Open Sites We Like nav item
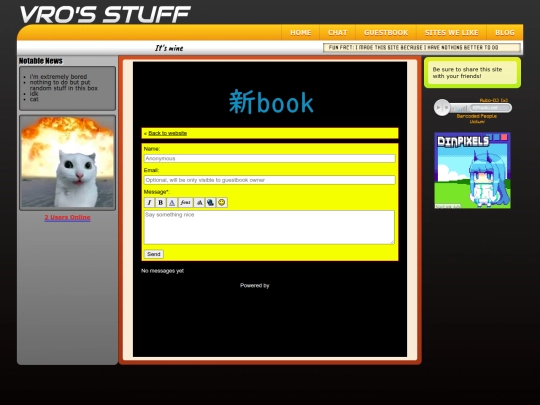The height and width of the screenshot is (405, 540). (x=451, y=32)
